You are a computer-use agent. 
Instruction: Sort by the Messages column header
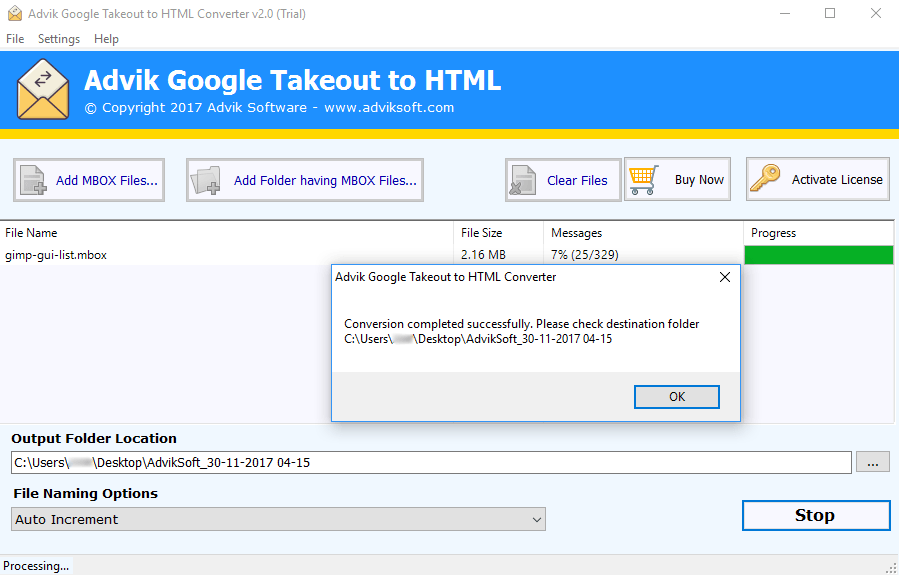tap(643, 233)
